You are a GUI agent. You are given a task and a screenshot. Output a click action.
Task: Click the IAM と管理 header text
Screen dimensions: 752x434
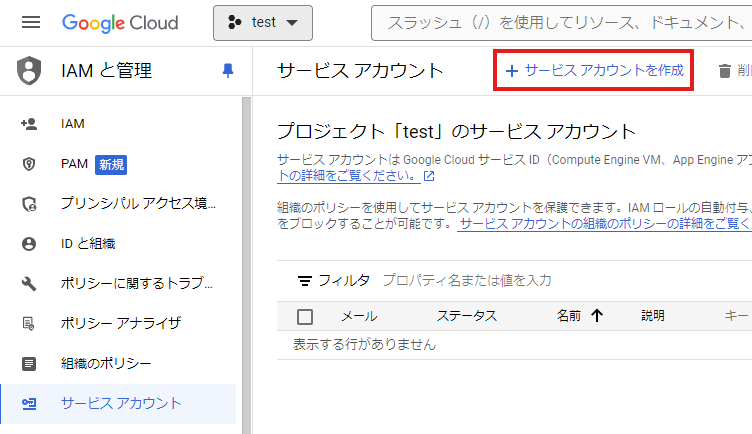pos(106,71)
